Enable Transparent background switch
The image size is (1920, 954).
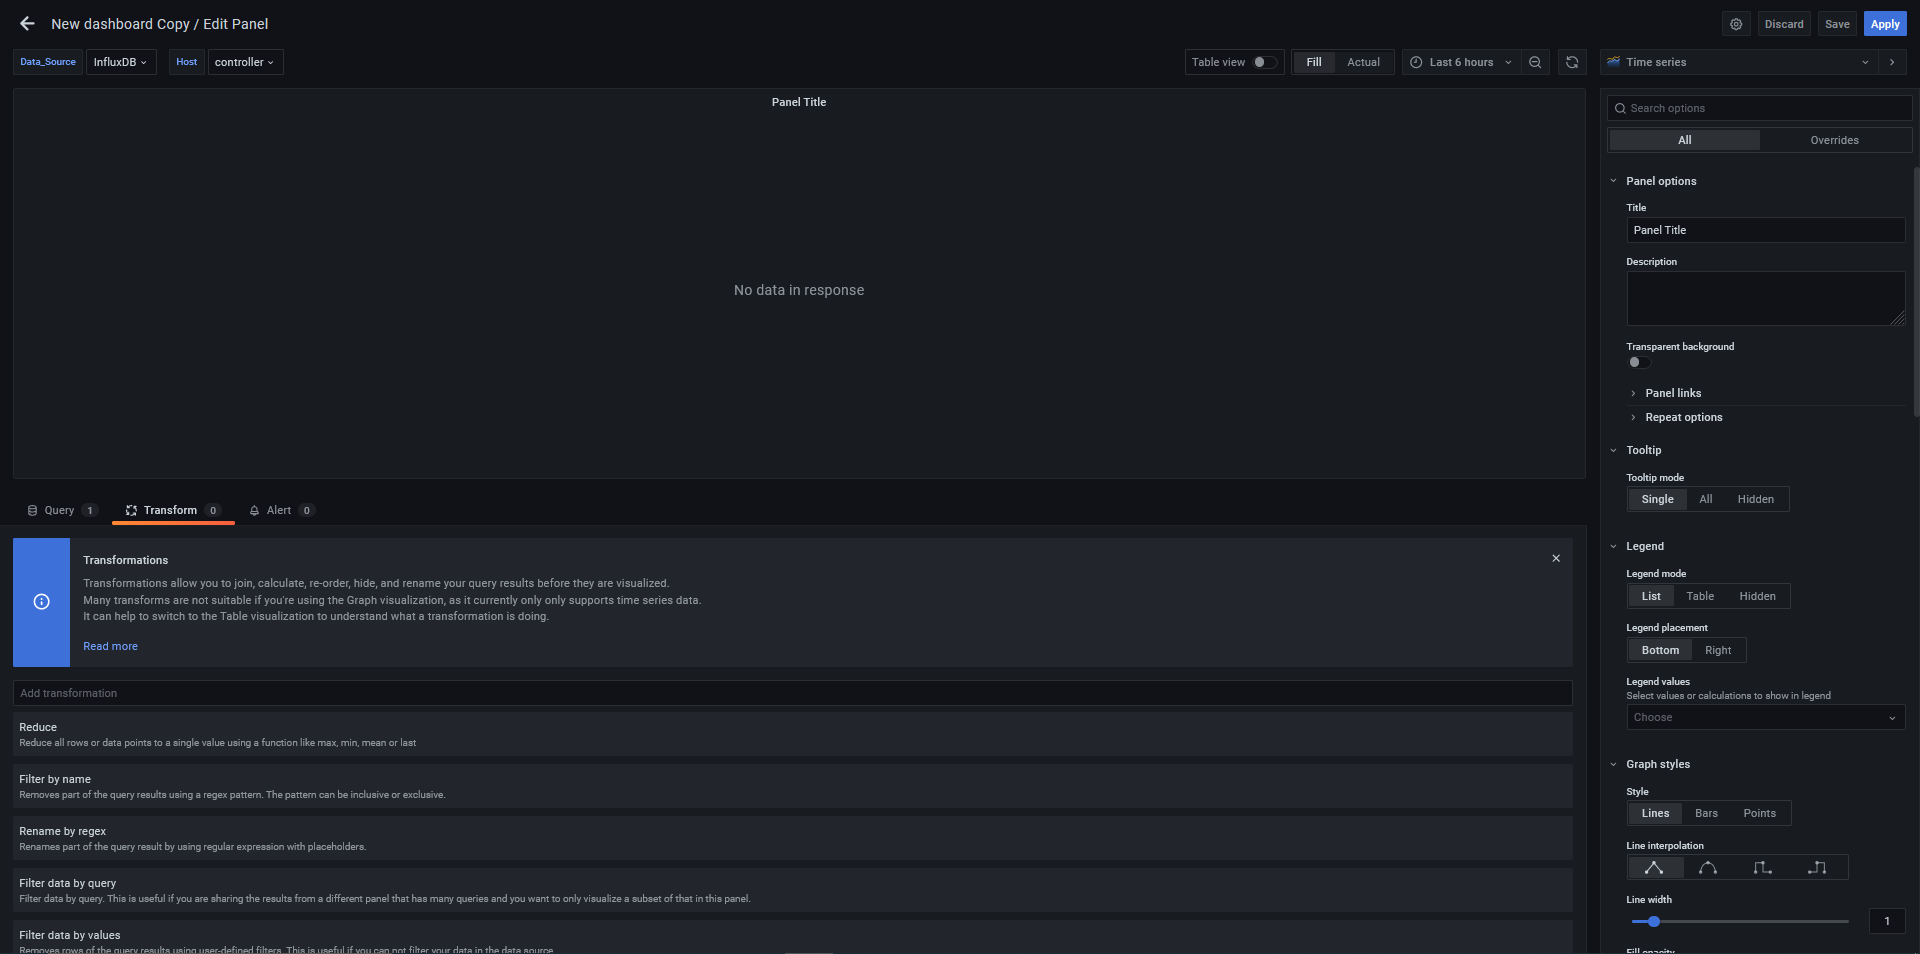pyautogui.click(x=1638, y=362)
